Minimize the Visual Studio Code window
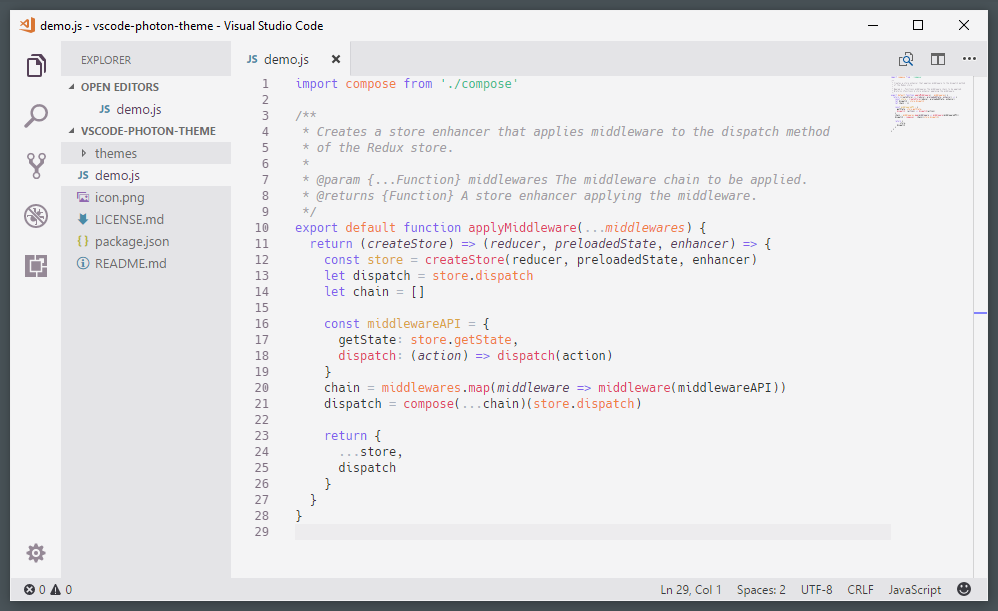Viewport: 998px width, 611px height. click(873, 25)
